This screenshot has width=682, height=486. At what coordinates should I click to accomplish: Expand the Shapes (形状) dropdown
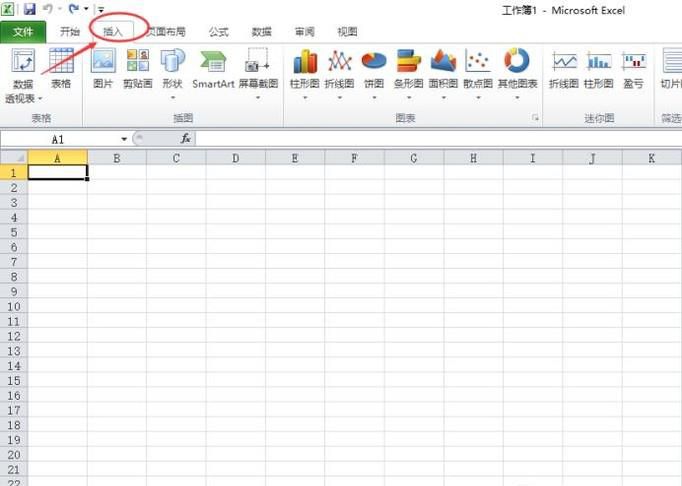(172, 98)
